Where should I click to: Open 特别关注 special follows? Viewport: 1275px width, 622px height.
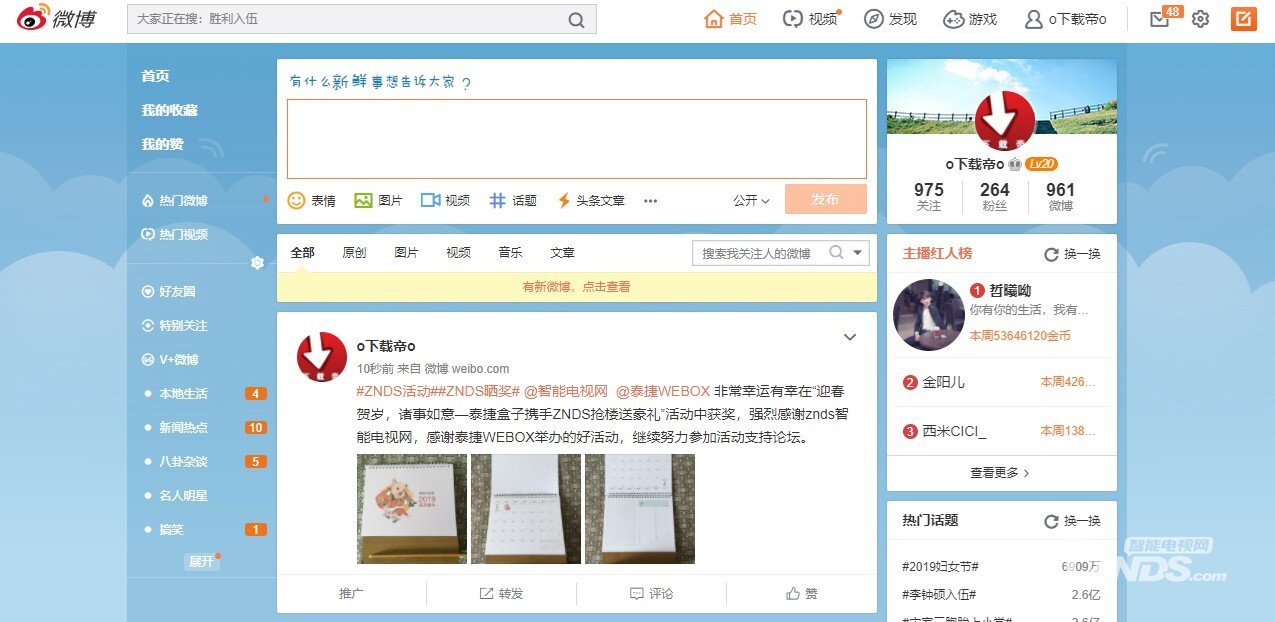pyautogui.click(x=175, y=325)
